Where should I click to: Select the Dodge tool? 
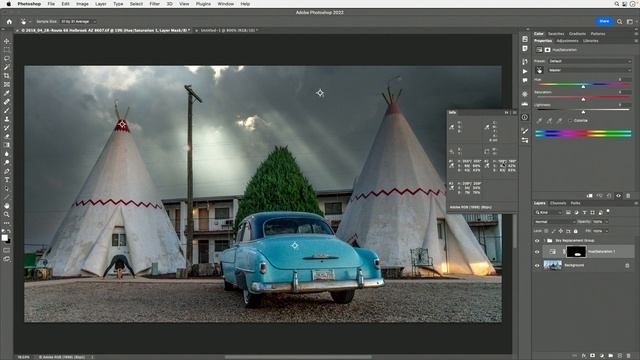(7, 162)
